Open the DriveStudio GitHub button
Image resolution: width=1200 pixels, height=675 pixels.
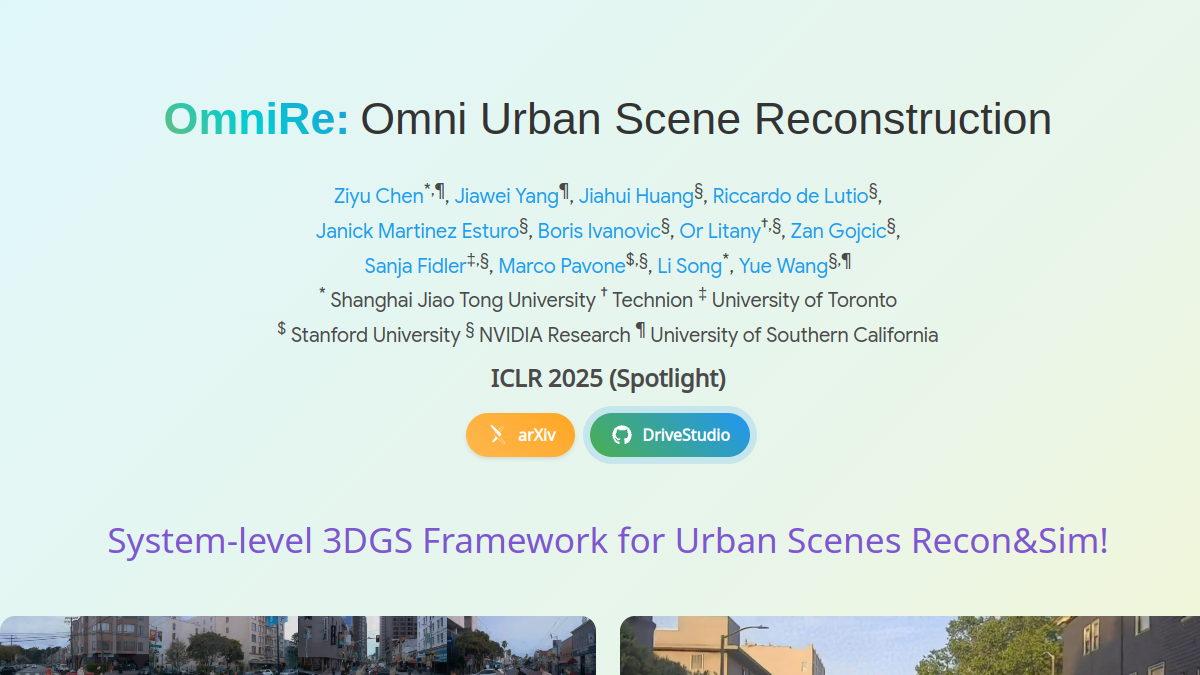point(670,435)
